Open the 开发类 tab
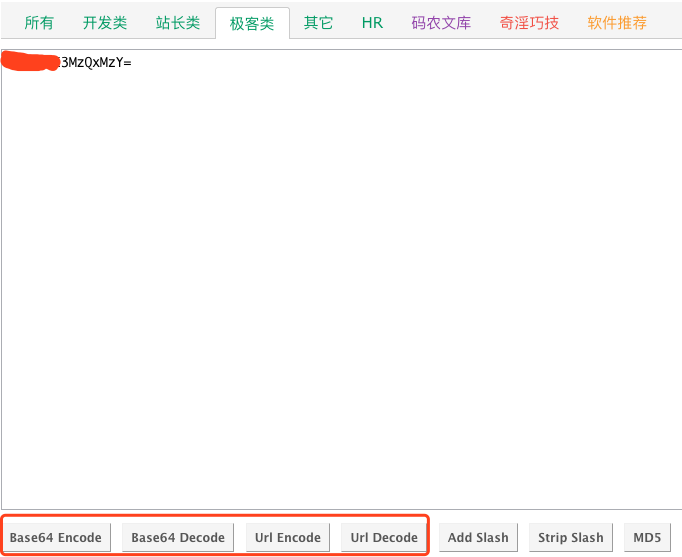Viewport: 682px width, 557px height. [x=105, y=23]
